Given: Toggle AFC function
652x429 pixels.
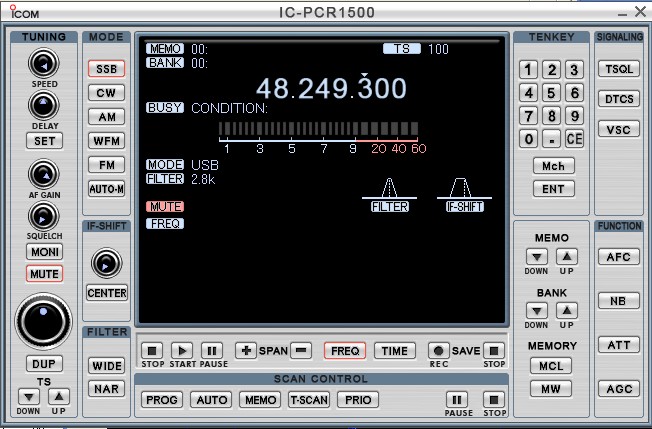Looking at the screenshot, I should [x=619, y=256].
